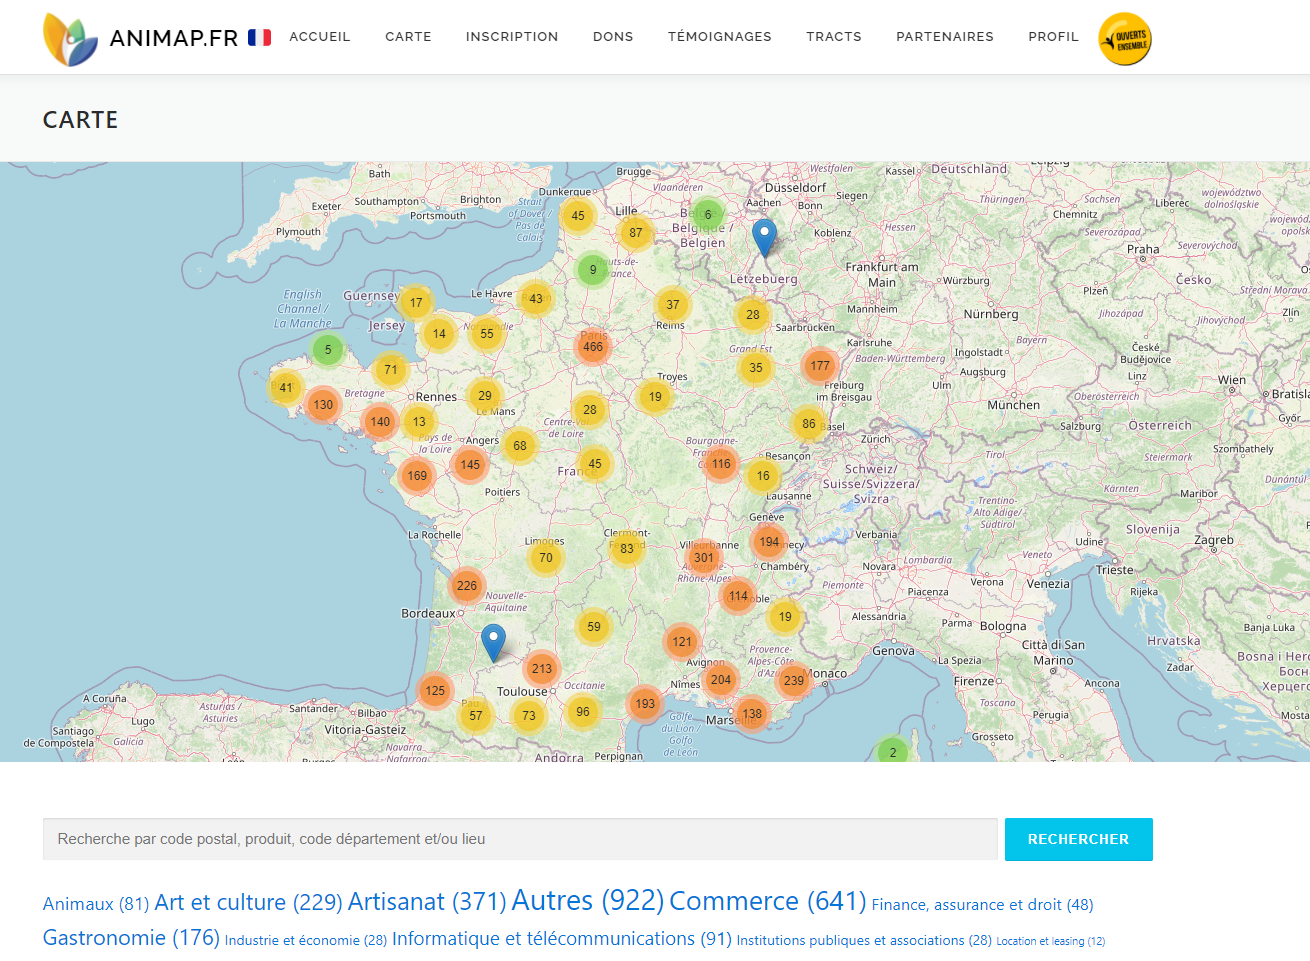The width and height of the screenshot is (1310, 961).
Task: Open the Carte menu item
Action: pyautogui.click(x=408, y=37)
